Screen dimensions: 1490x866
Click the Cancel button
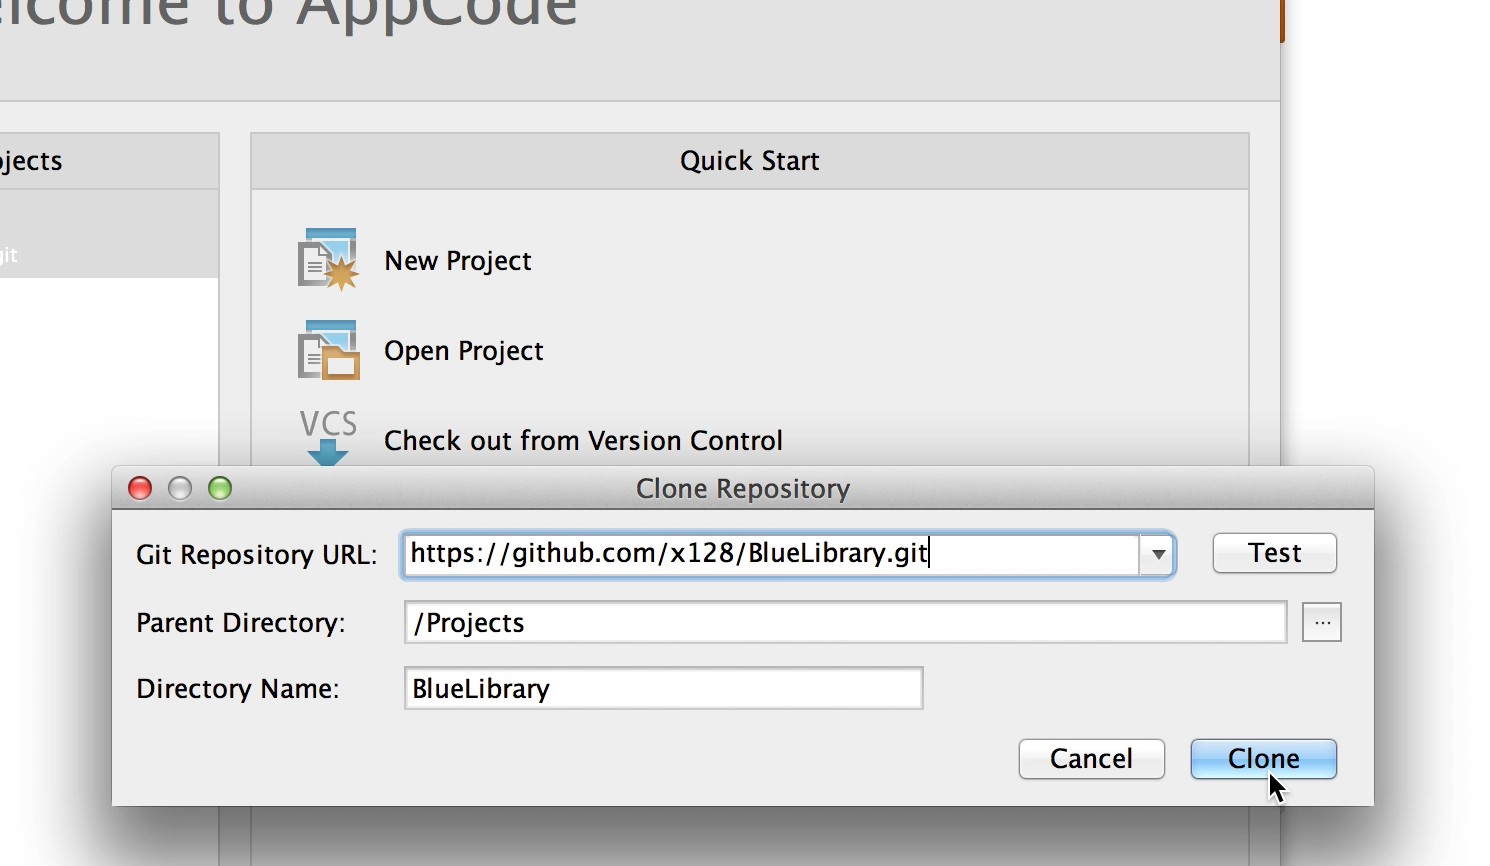click(x=1092, y=759)
